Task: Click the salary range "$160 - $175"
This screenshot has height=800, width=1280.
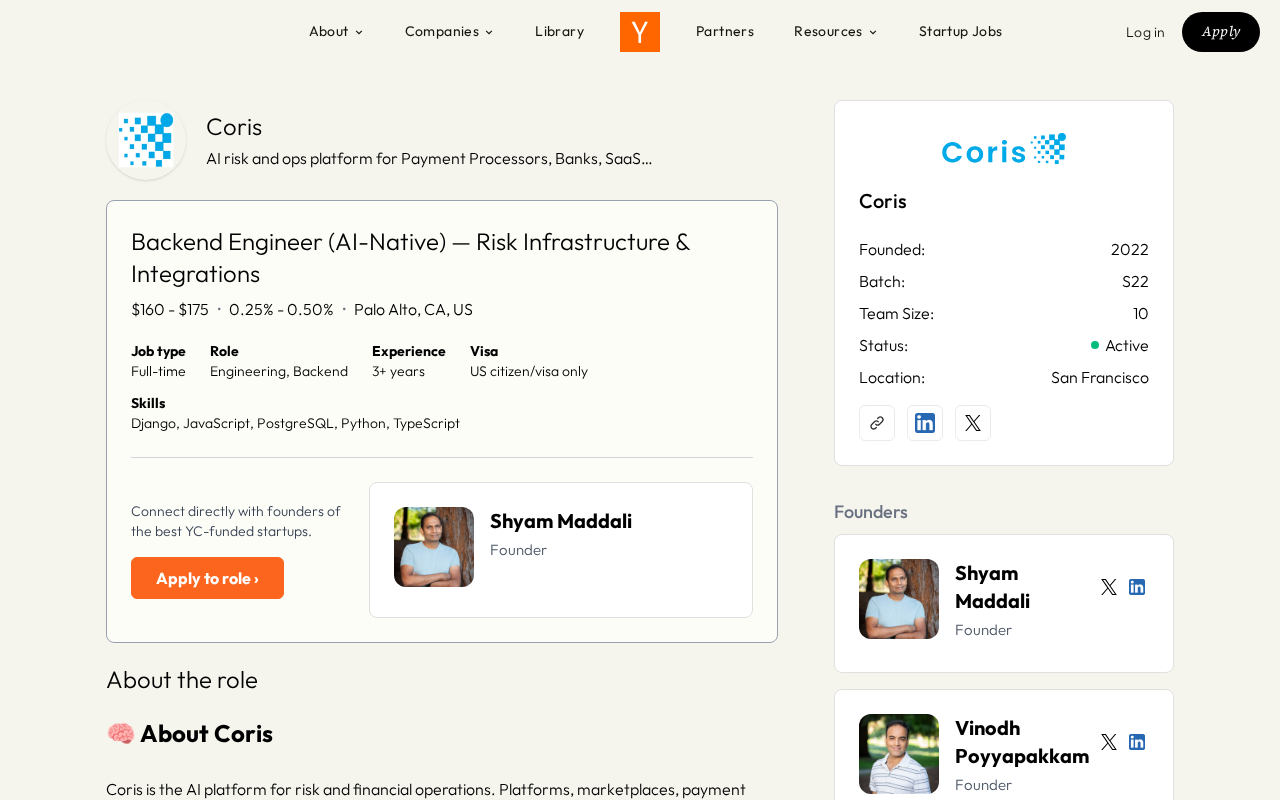Action: [170, 310]
